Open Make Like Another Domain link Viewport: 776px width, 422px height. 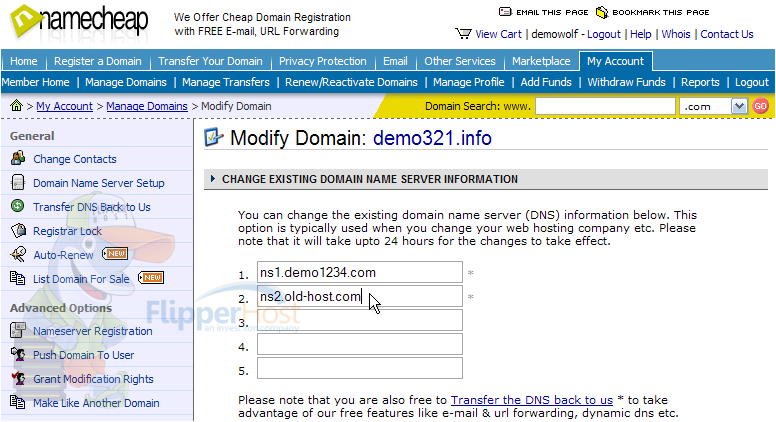96,403
